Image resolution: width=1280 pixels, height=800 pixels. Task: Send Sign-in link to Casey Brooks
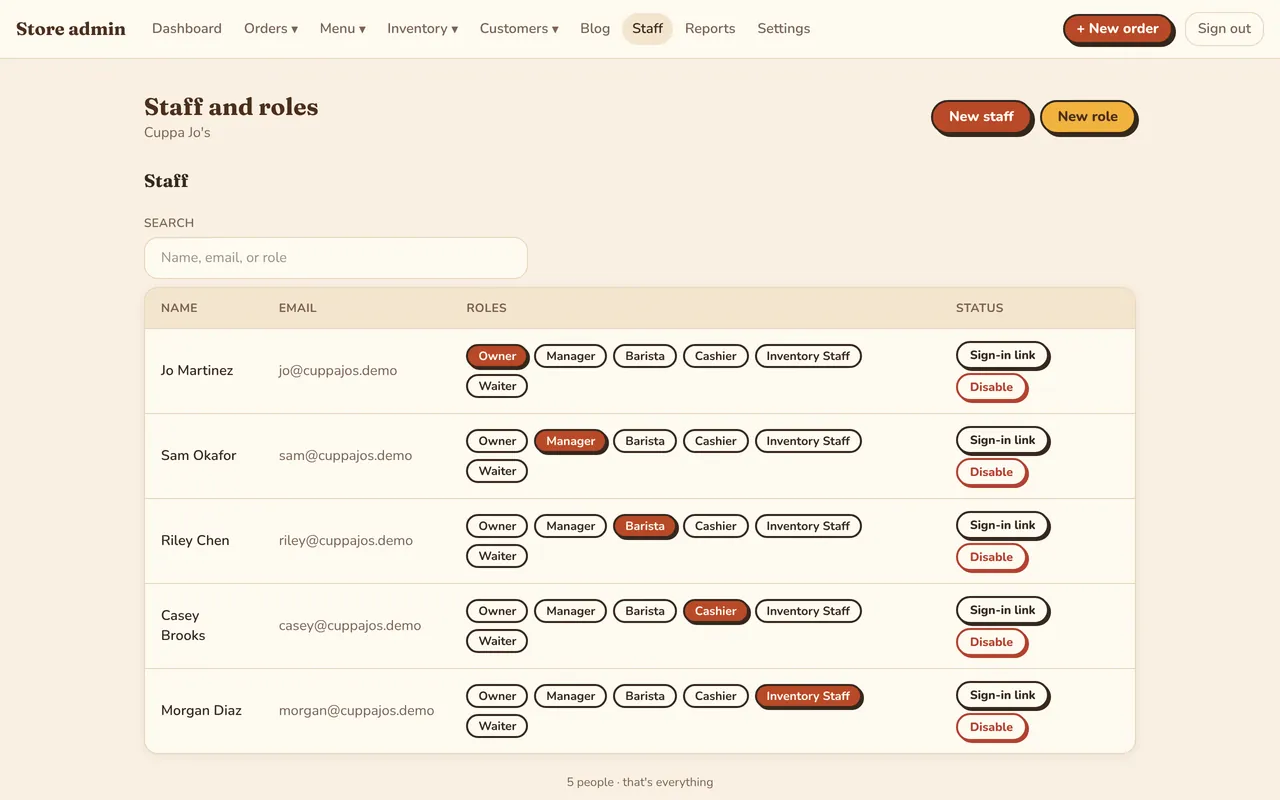(1003, 610)
